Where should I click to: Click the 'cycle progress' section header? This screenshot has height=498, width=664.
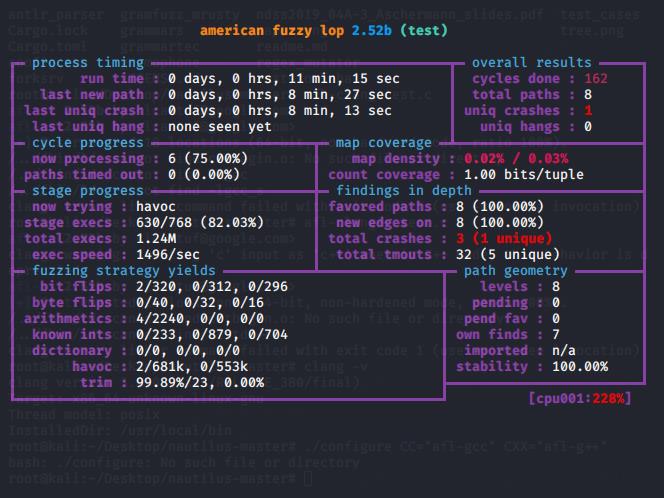pos(88,143)
